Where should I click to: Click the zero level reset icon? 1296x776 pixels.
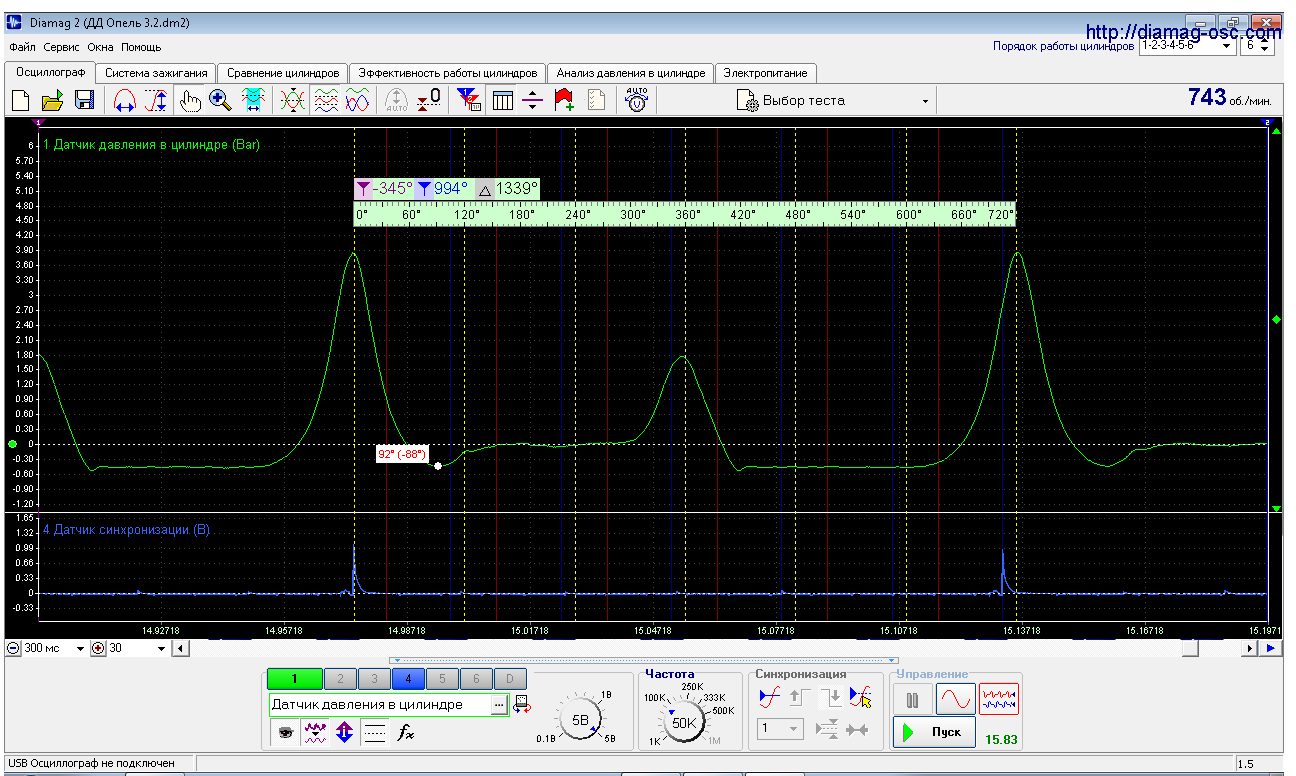(x=429, y=100)
